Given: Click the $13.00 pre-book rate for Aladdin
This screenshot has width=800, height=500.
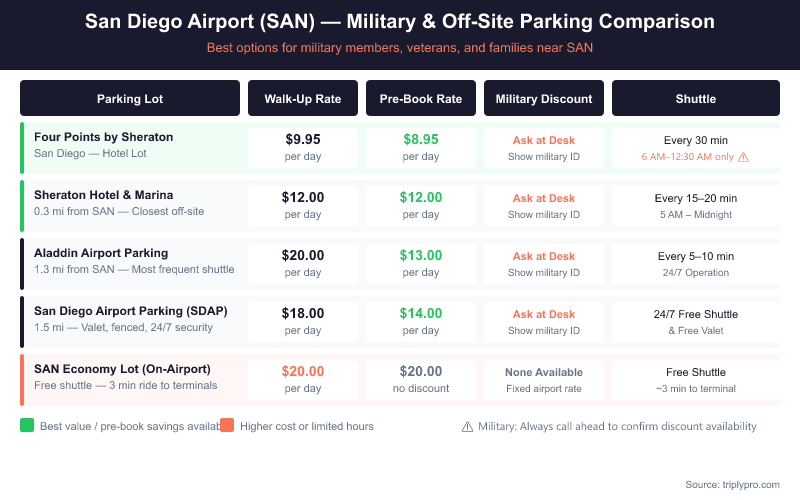Looking at the screenshot, I should point(421,256).
